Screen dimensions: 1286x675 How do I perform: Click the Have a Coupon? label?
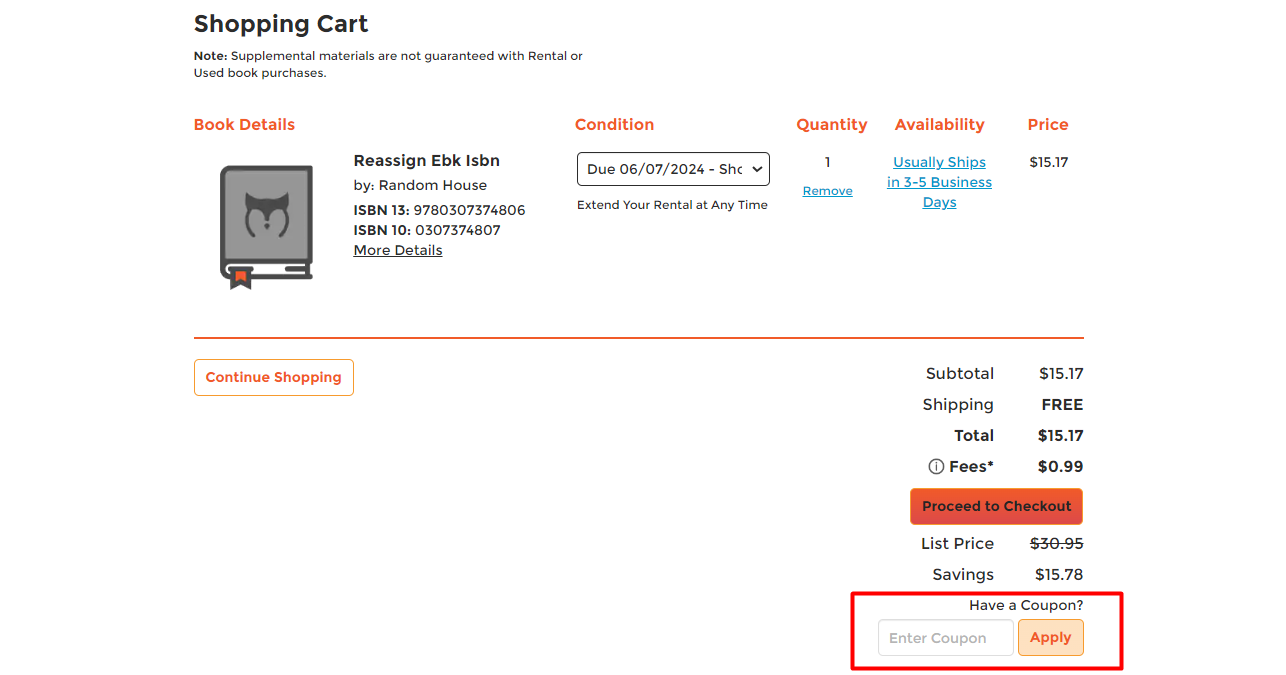[x=1026, y=605]
